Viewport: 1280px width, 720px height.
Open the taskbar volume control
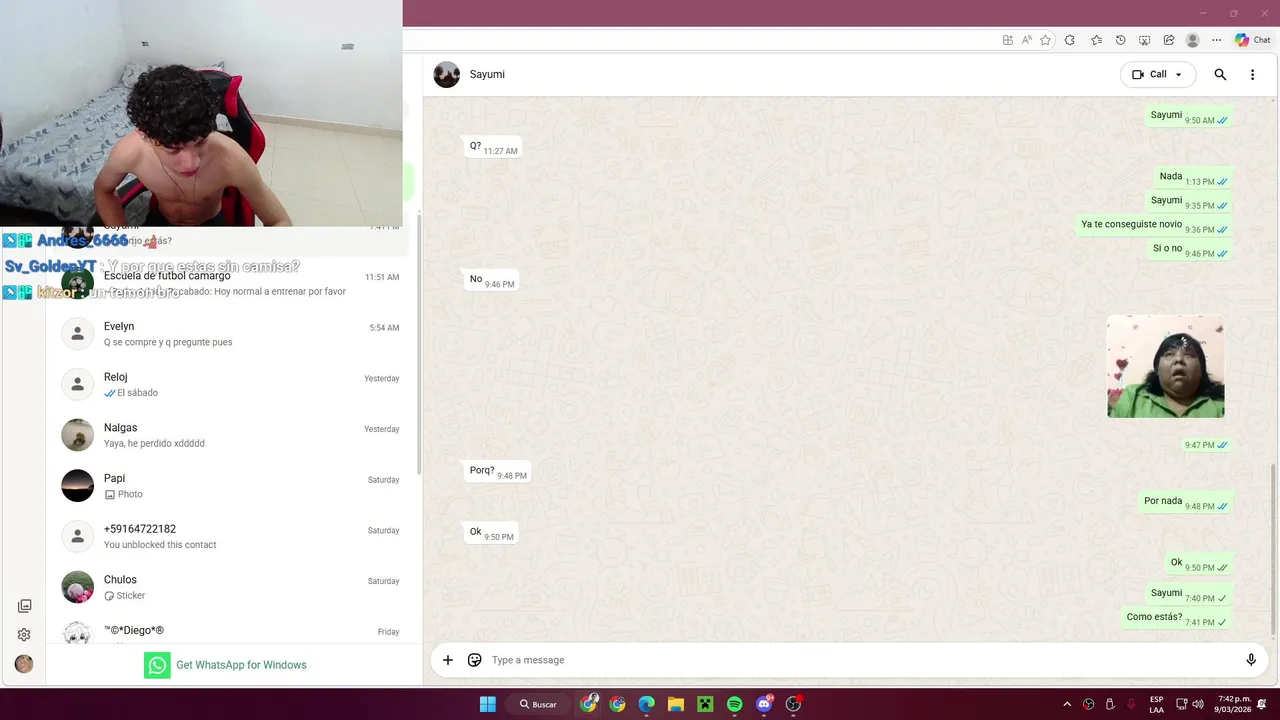click(x=1199, y=704)
